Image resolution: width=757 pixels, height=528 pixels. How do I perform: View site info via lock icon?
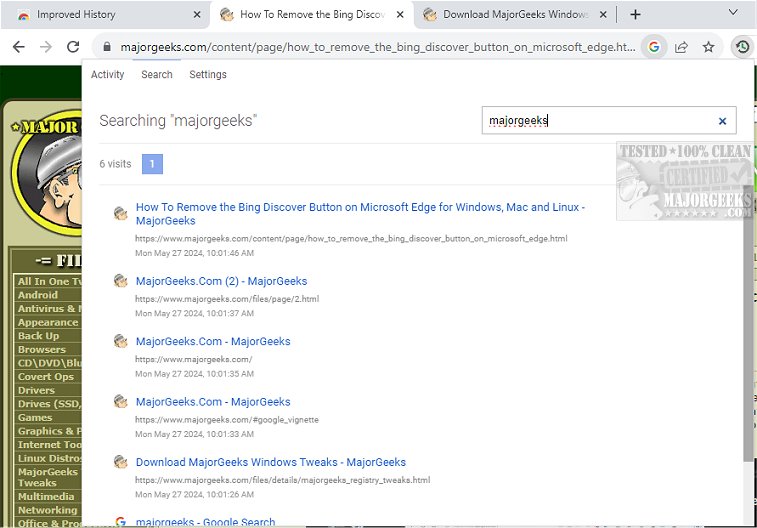tap(107, 47)
